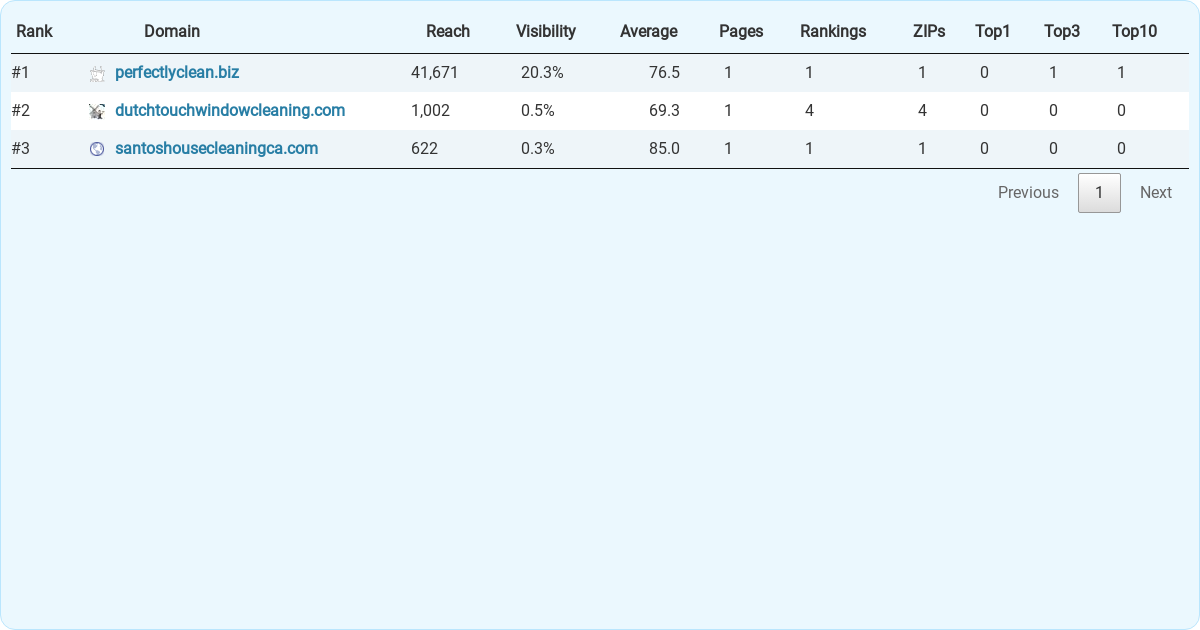Click the dutchtouchwindowcleaning.com favicon icon
This screenshot has width=1200, height=630.
(x=97, y=111)
